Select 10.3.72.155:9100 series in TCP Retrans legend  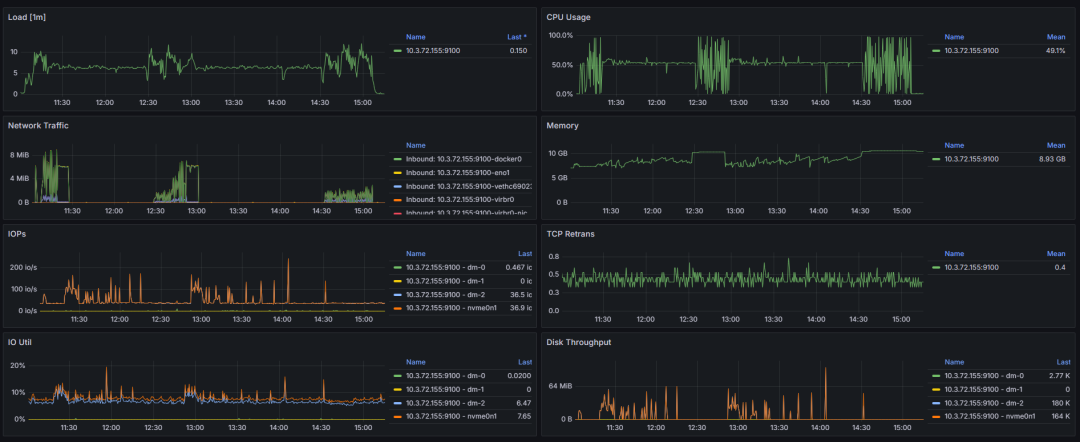pyautogui.click(x=971, y=267)
